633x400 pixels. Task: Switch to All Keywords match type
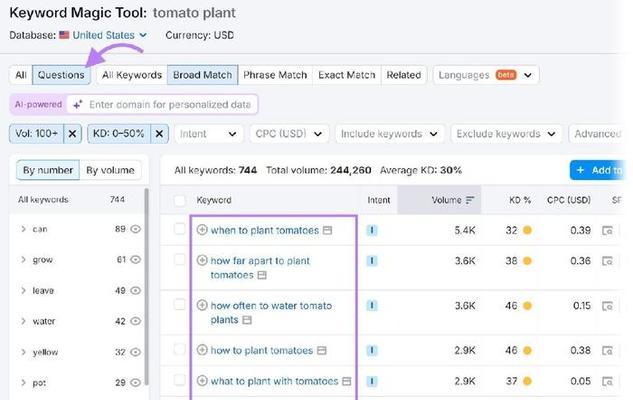[x=132, y=75]
